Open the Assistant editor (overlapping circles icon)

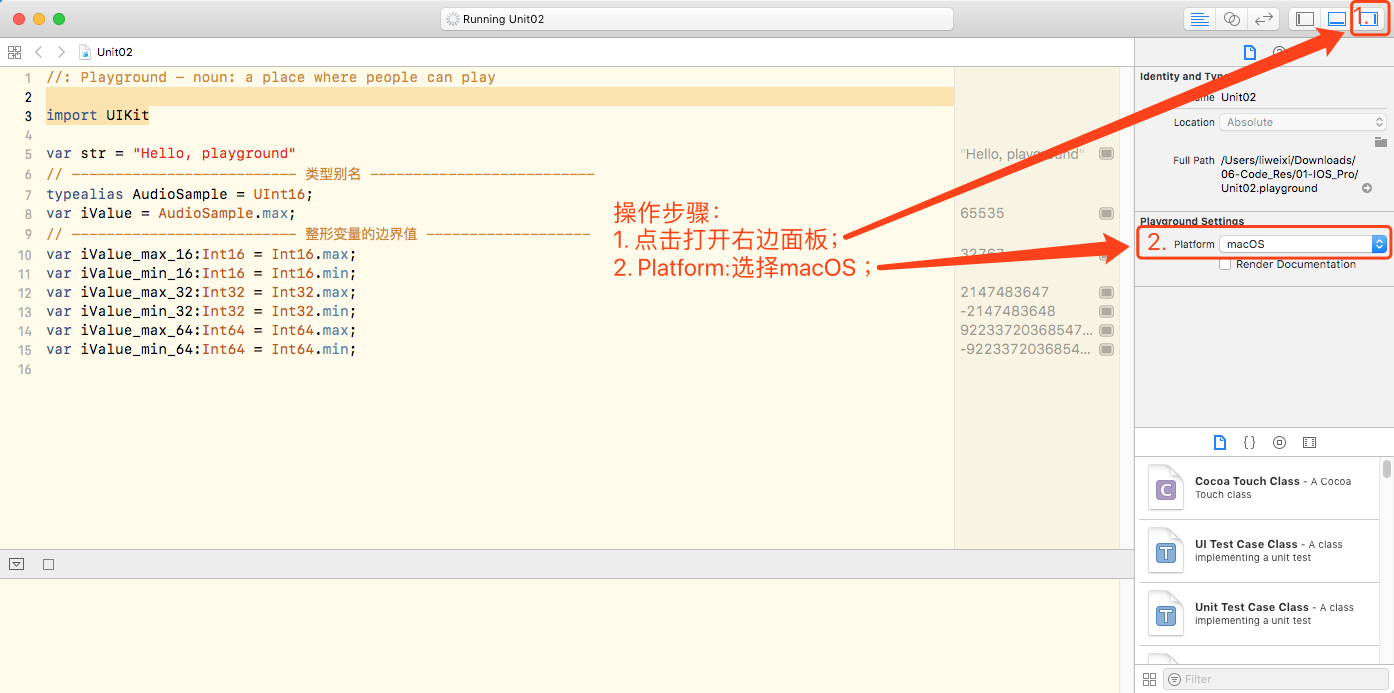tap(1231, 18)
